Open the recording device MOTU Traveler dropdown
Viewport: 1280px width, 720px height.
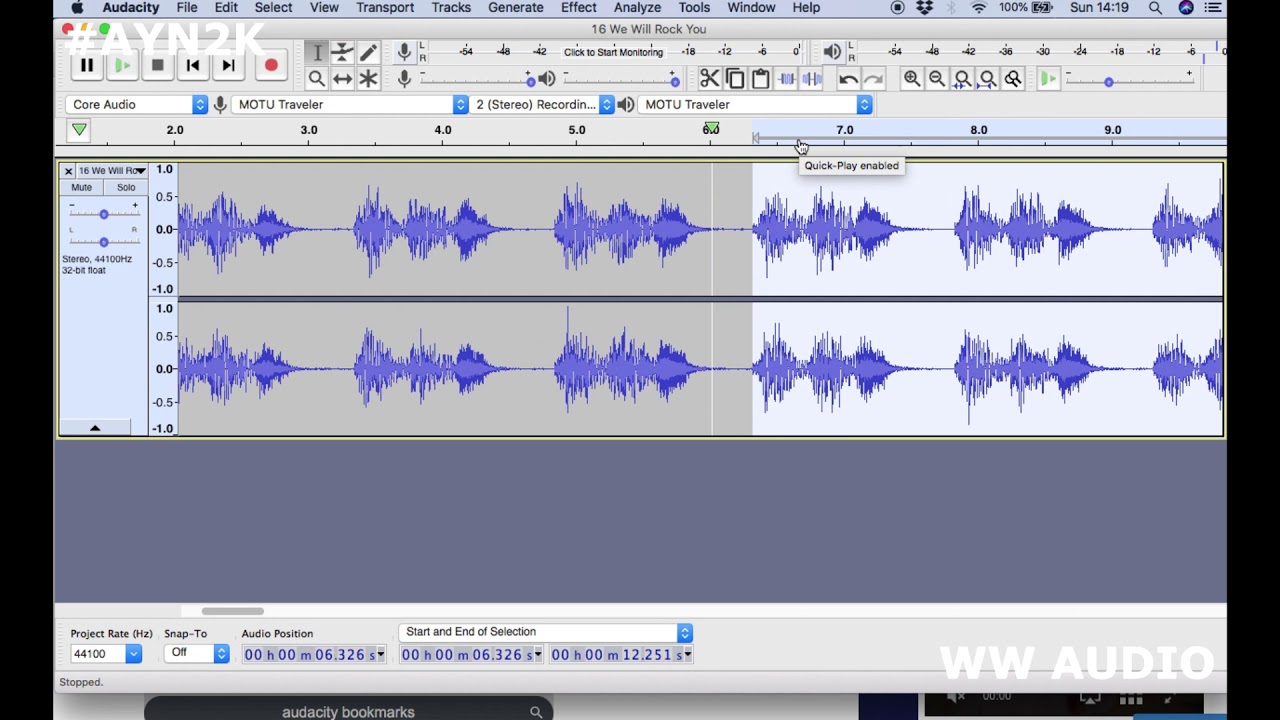(x=350, y=105)
